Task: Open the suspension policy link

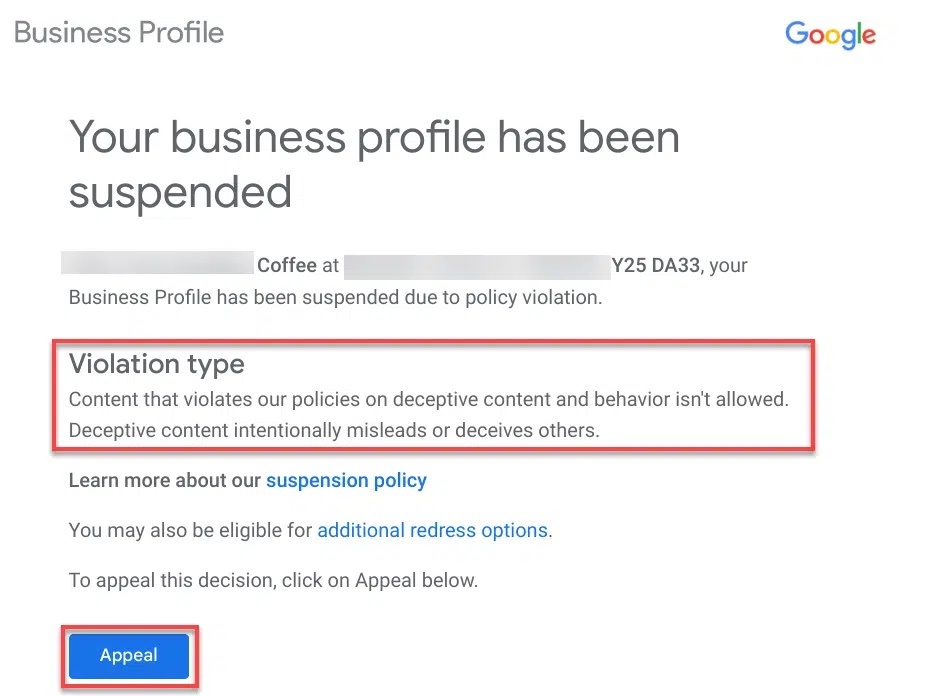Action: 346,480
